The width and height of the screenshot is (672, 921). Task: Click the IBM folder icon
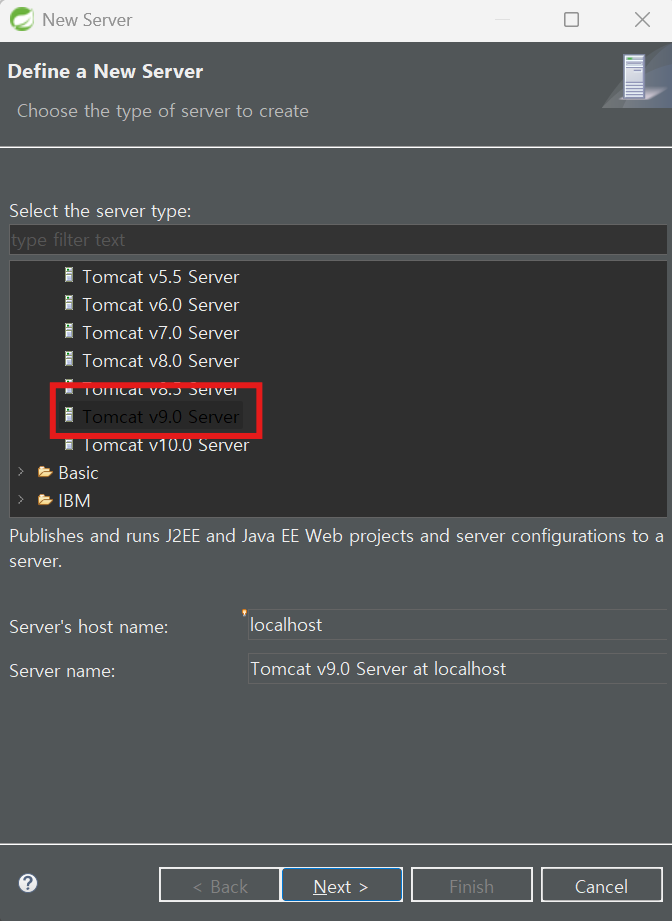[45, 500]
